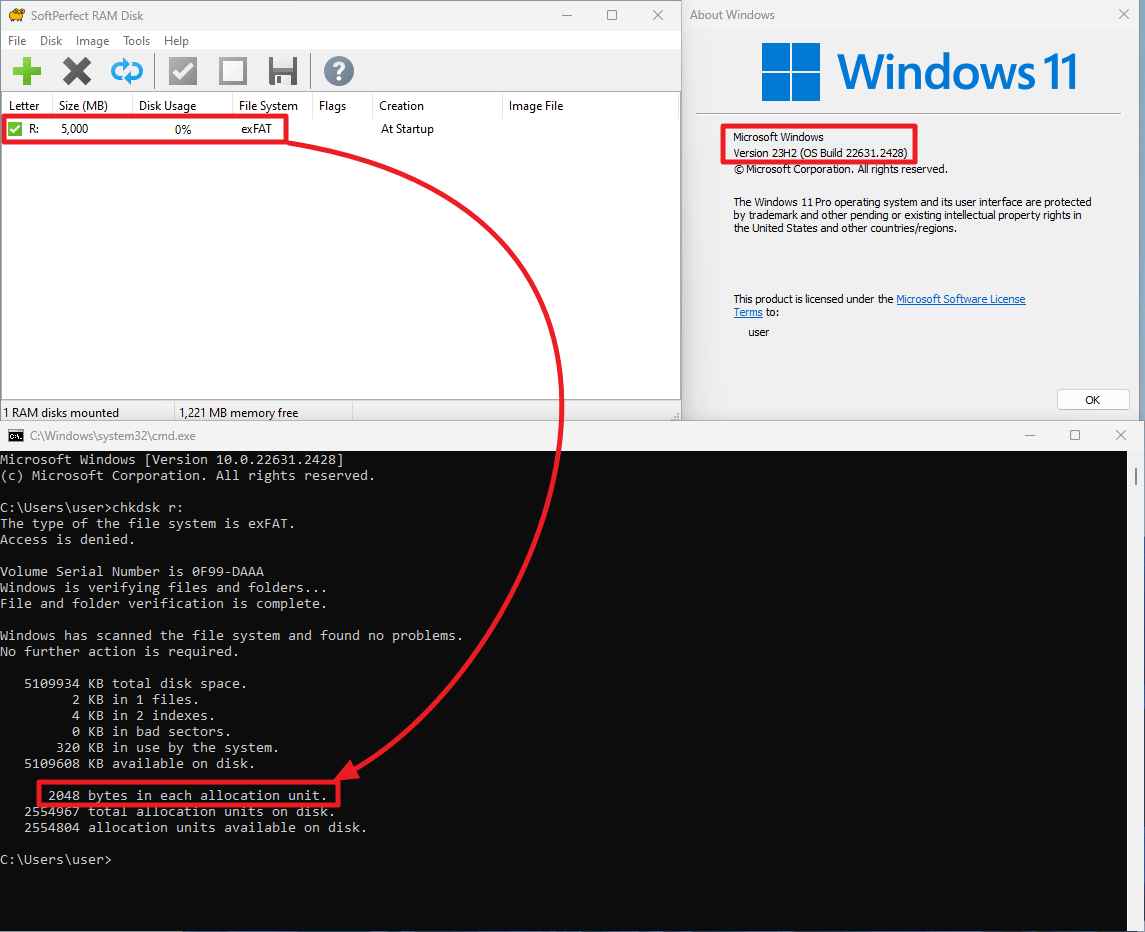This screenshot has height=932, width=1145.
Task: Select the 5,000 size cell of disk R:
Action: pyautogui.click(x=74, y=129)
